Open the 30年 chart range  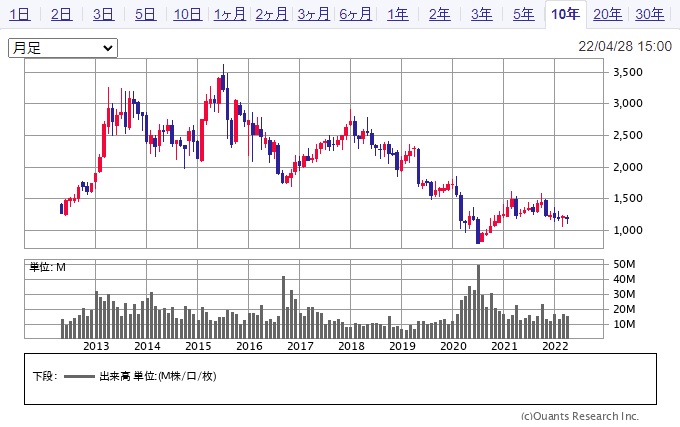click(650, 14)
